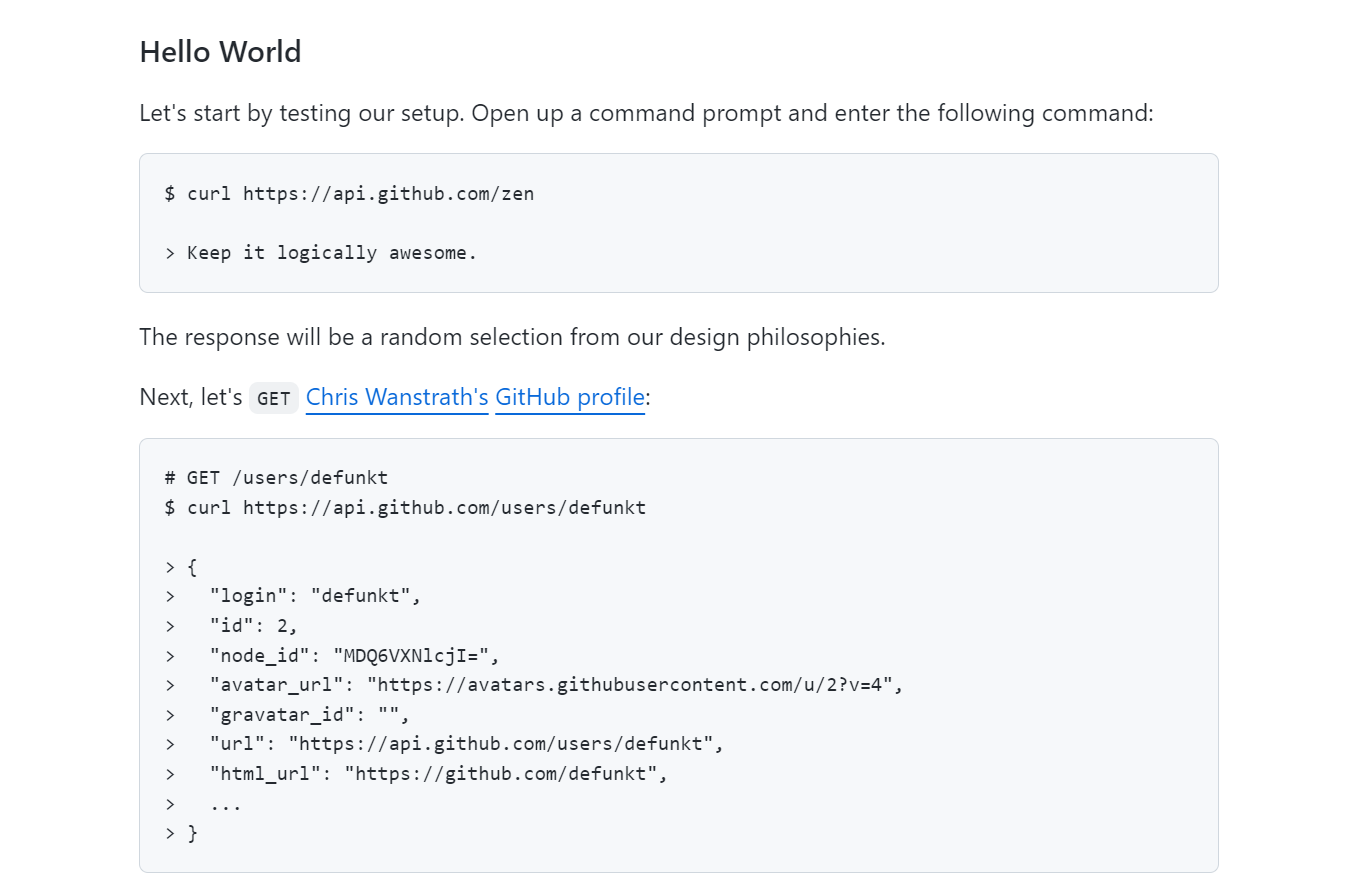Click the Hello World heading
1353x894 pixels.
point(219,51)
